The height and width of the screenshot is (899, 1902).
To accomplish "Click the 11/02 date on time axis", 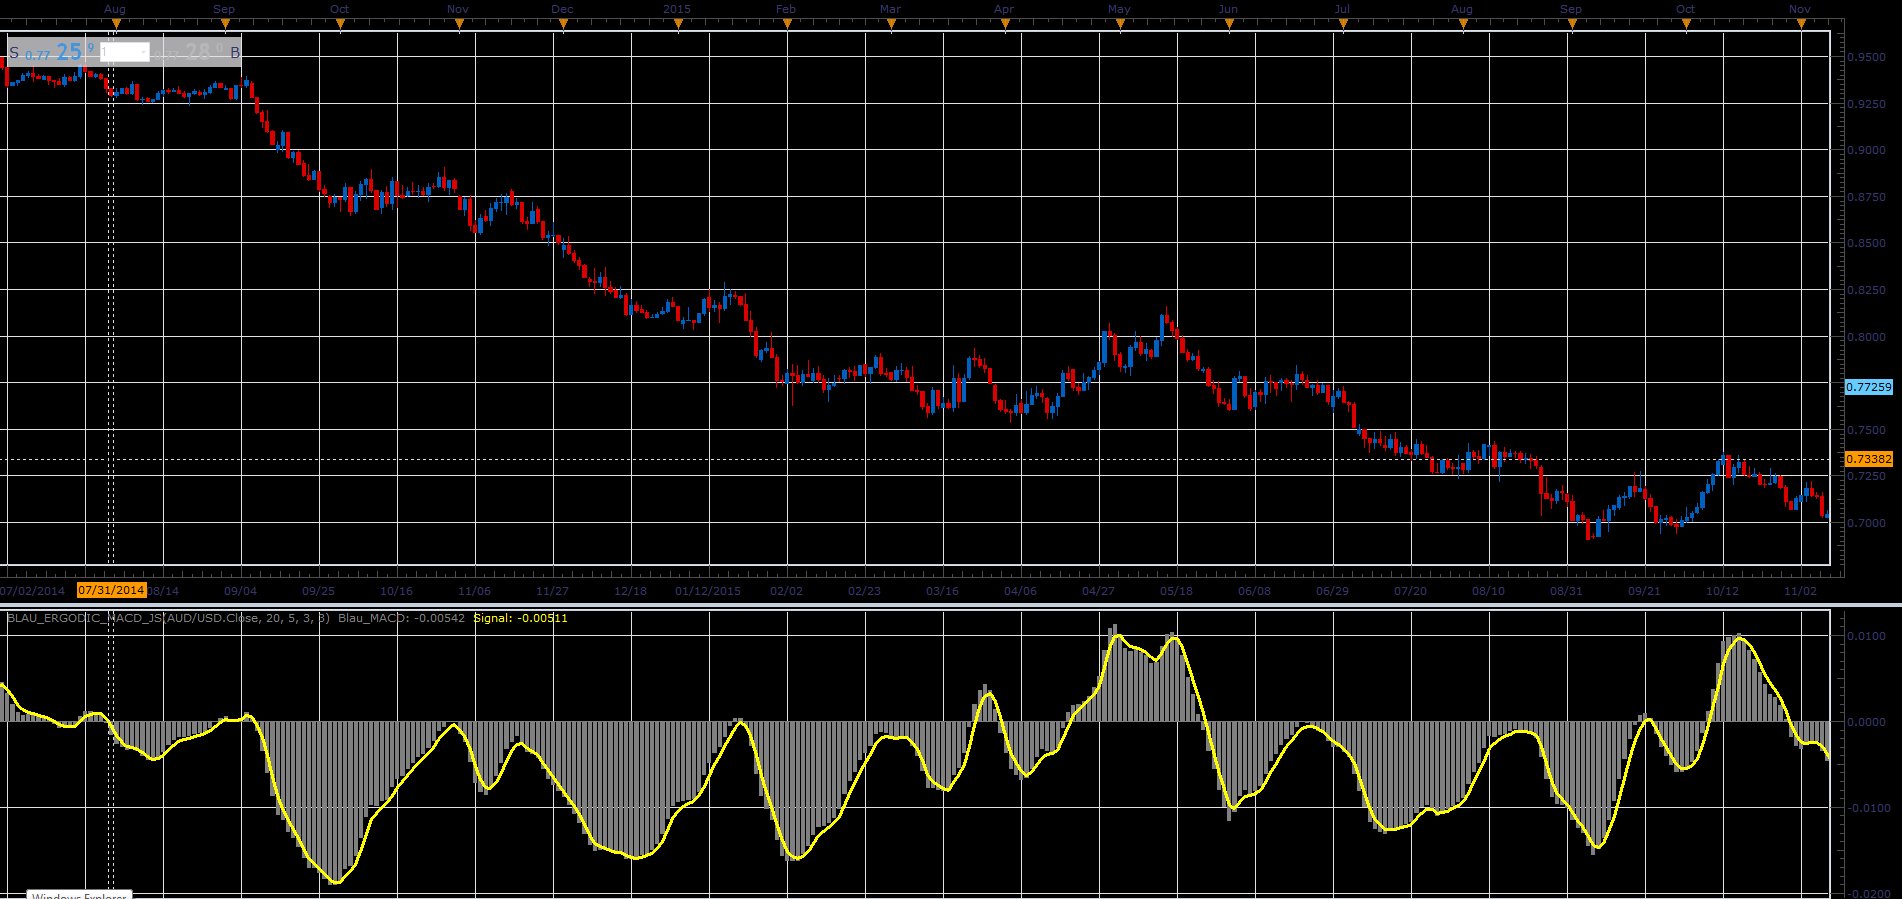I will [1800, 591].
